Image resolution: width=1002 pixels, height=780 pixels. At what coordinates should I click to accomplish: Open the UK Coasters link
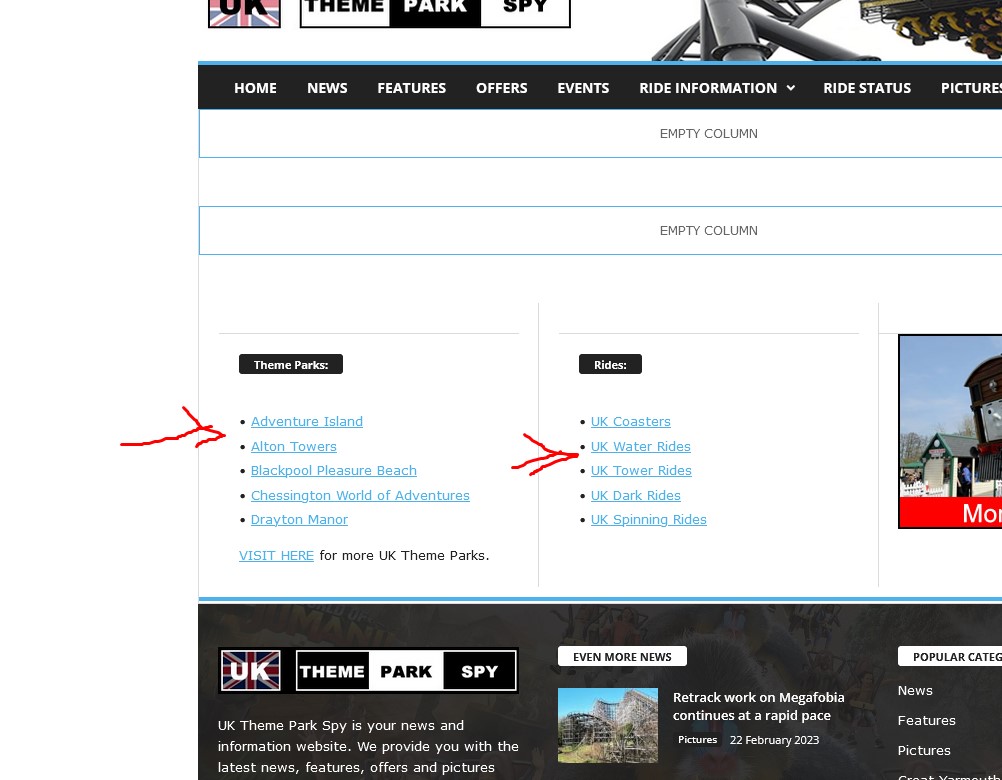point(631,422)
